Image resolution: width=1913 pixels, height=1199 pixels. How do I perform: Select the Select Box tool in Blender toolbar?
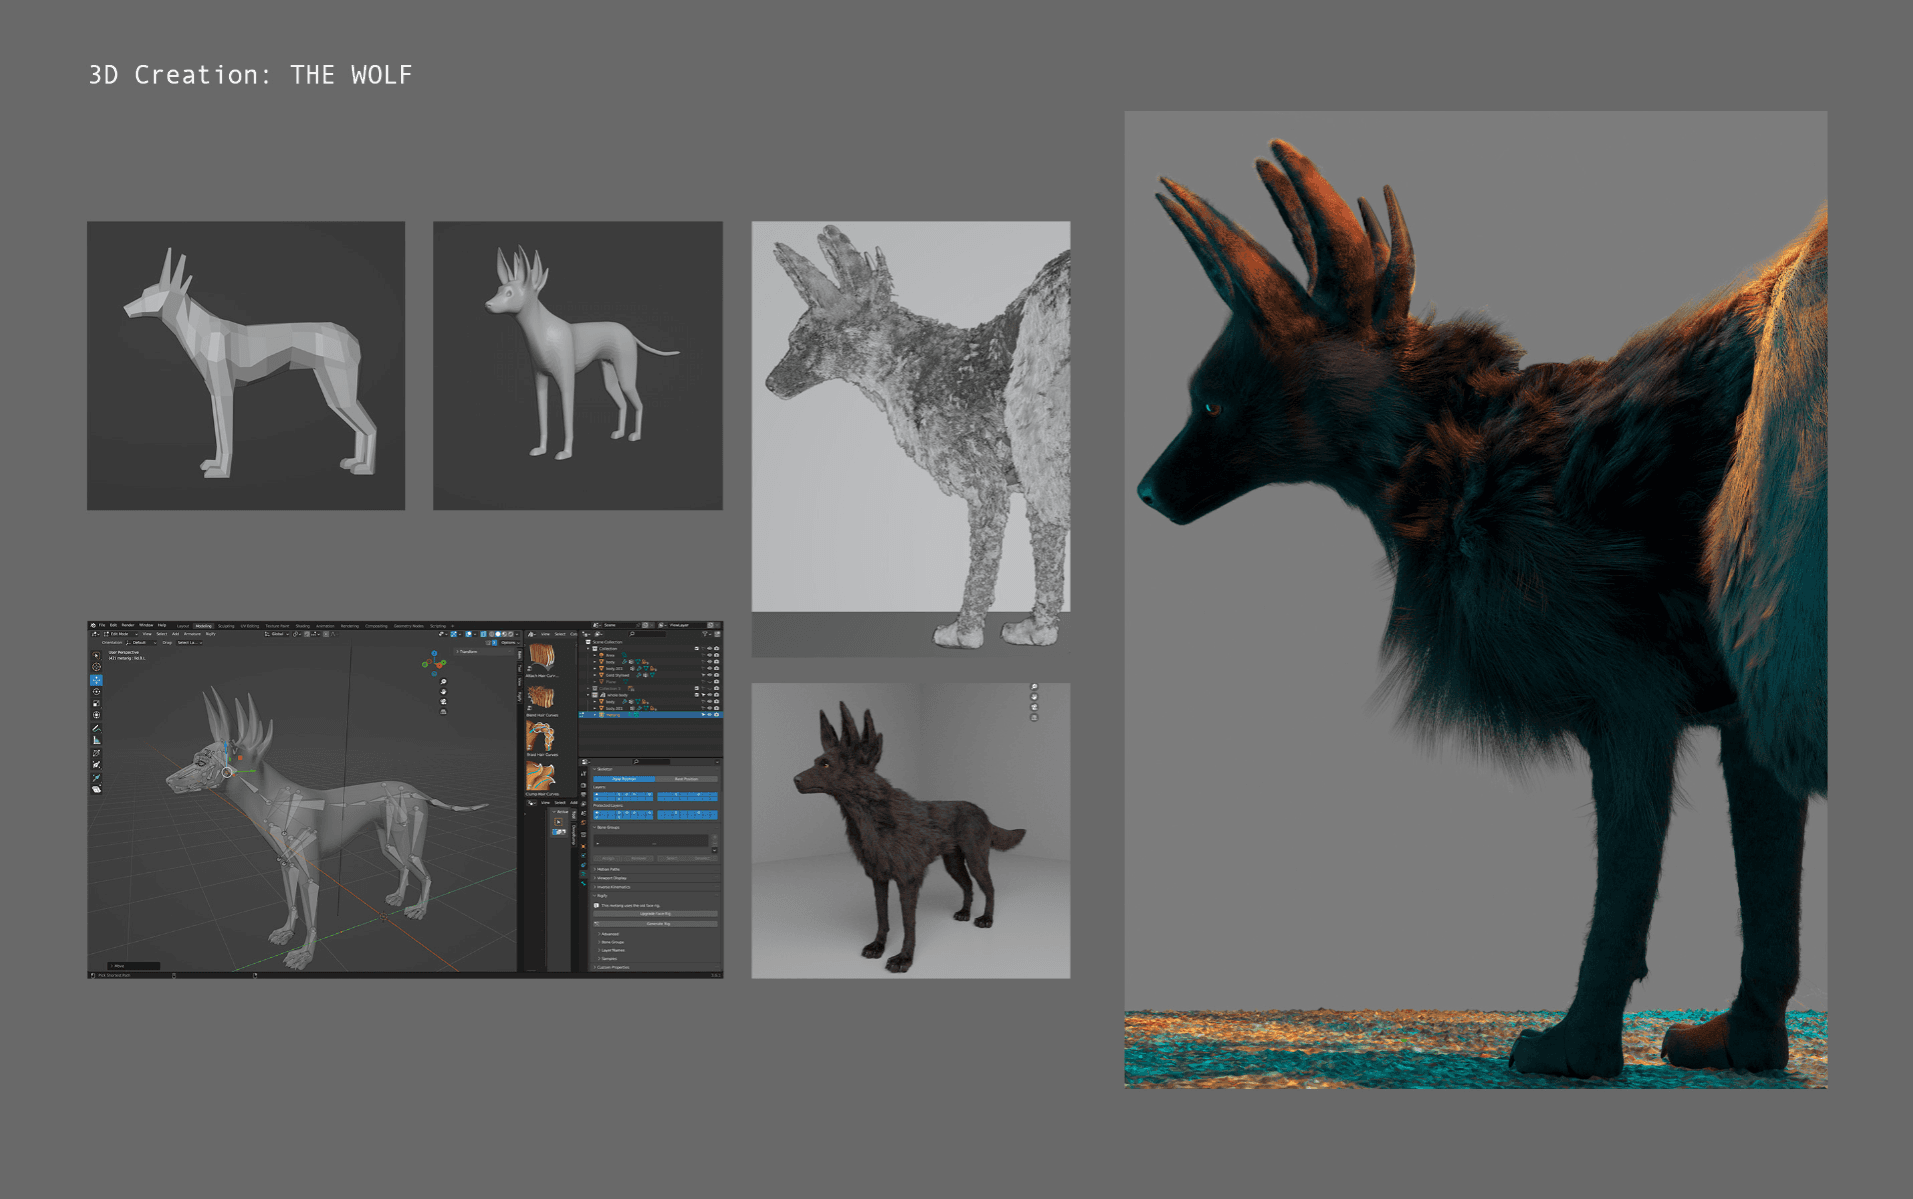tap(96, 655)
